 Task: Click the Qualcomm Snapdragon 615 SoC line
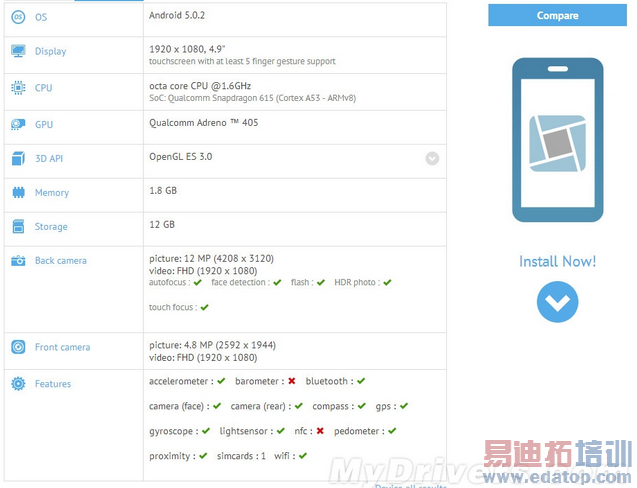coord(252,98)
